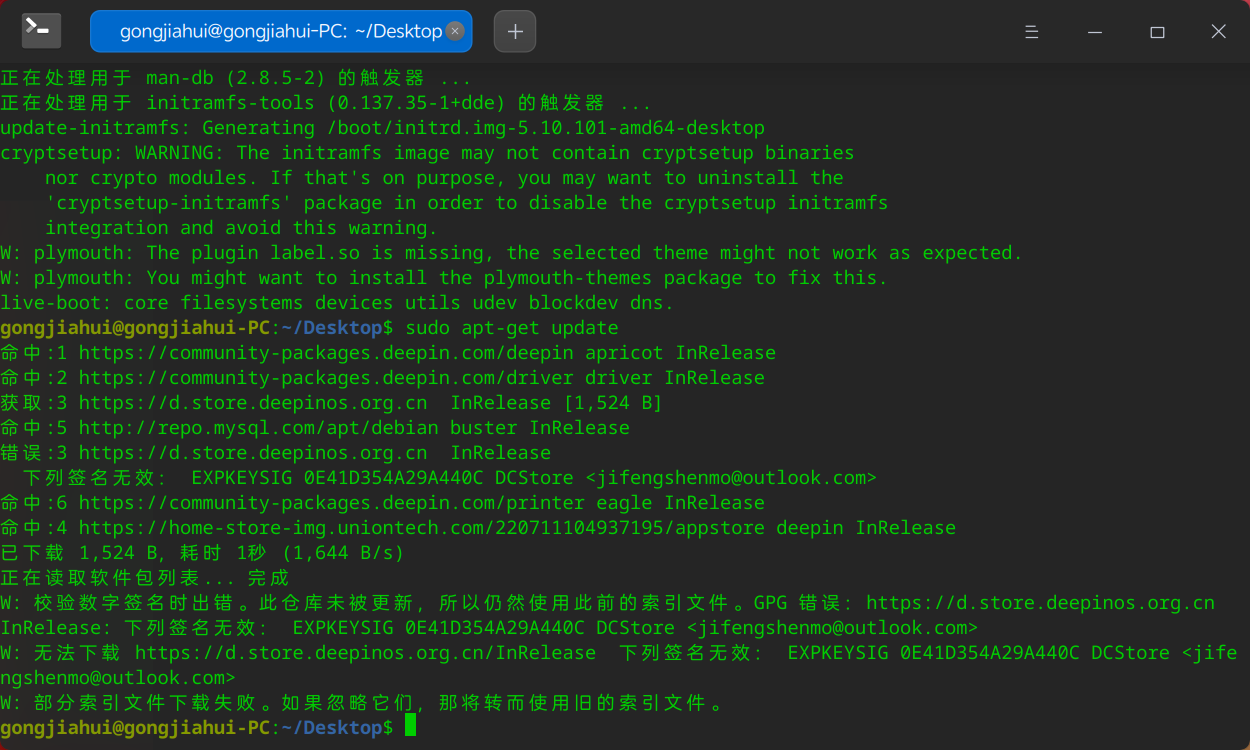Image resolution: width=1250 pixels, height=750 pixels.
Task: Open a new tab via the plus icon
Action: [513, 31]
